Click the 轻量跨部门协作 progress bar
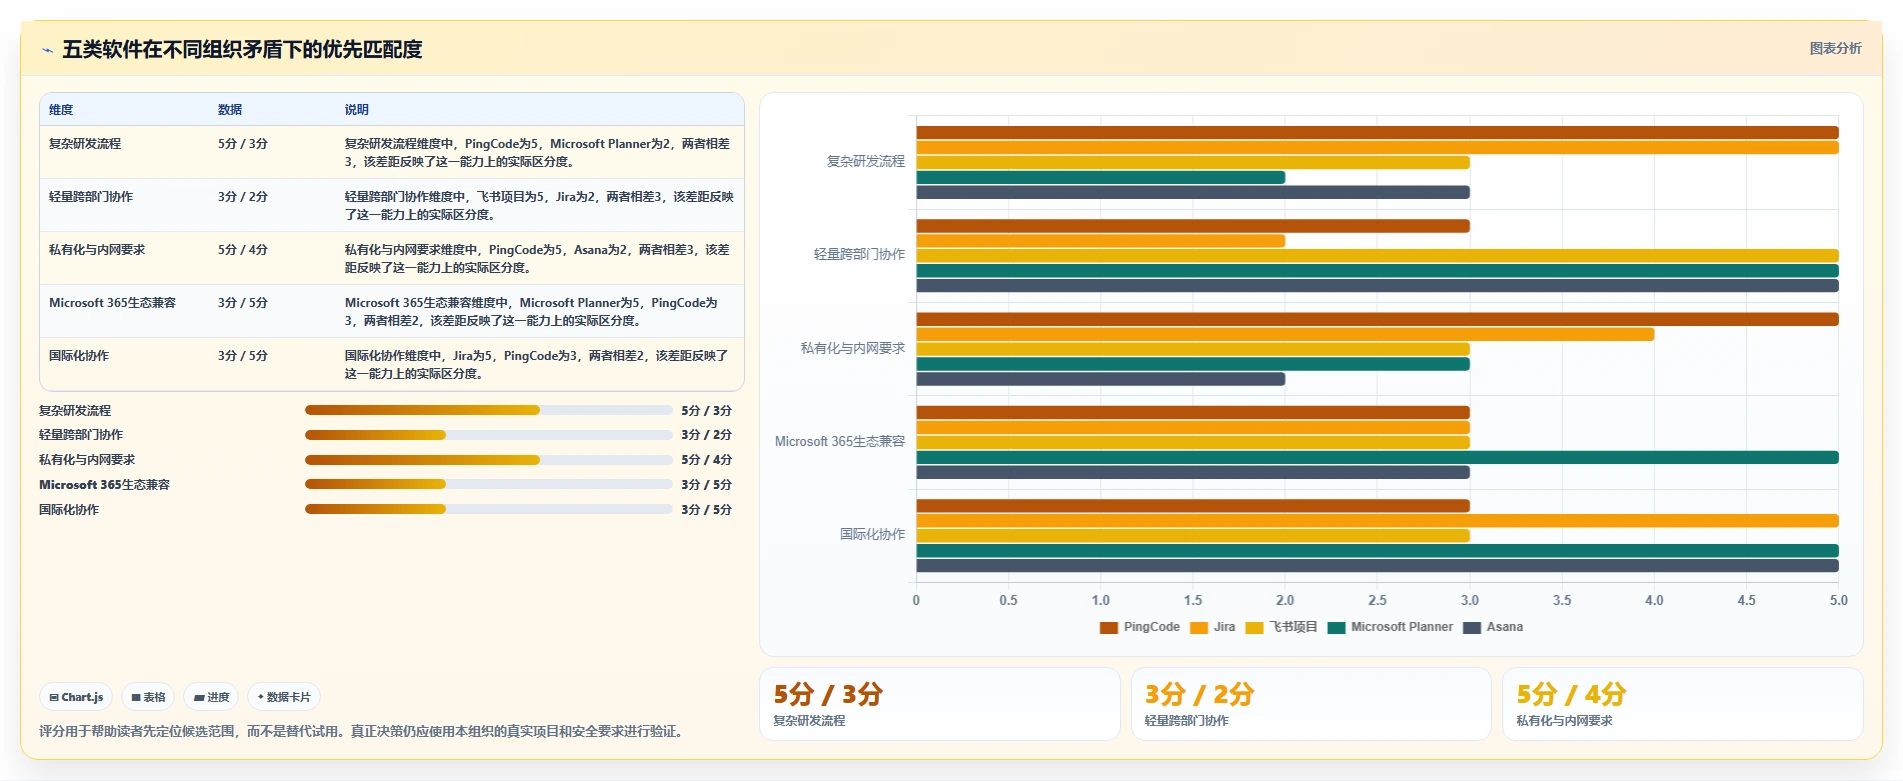The image size is (1903, 781). [x=488, y=435]
